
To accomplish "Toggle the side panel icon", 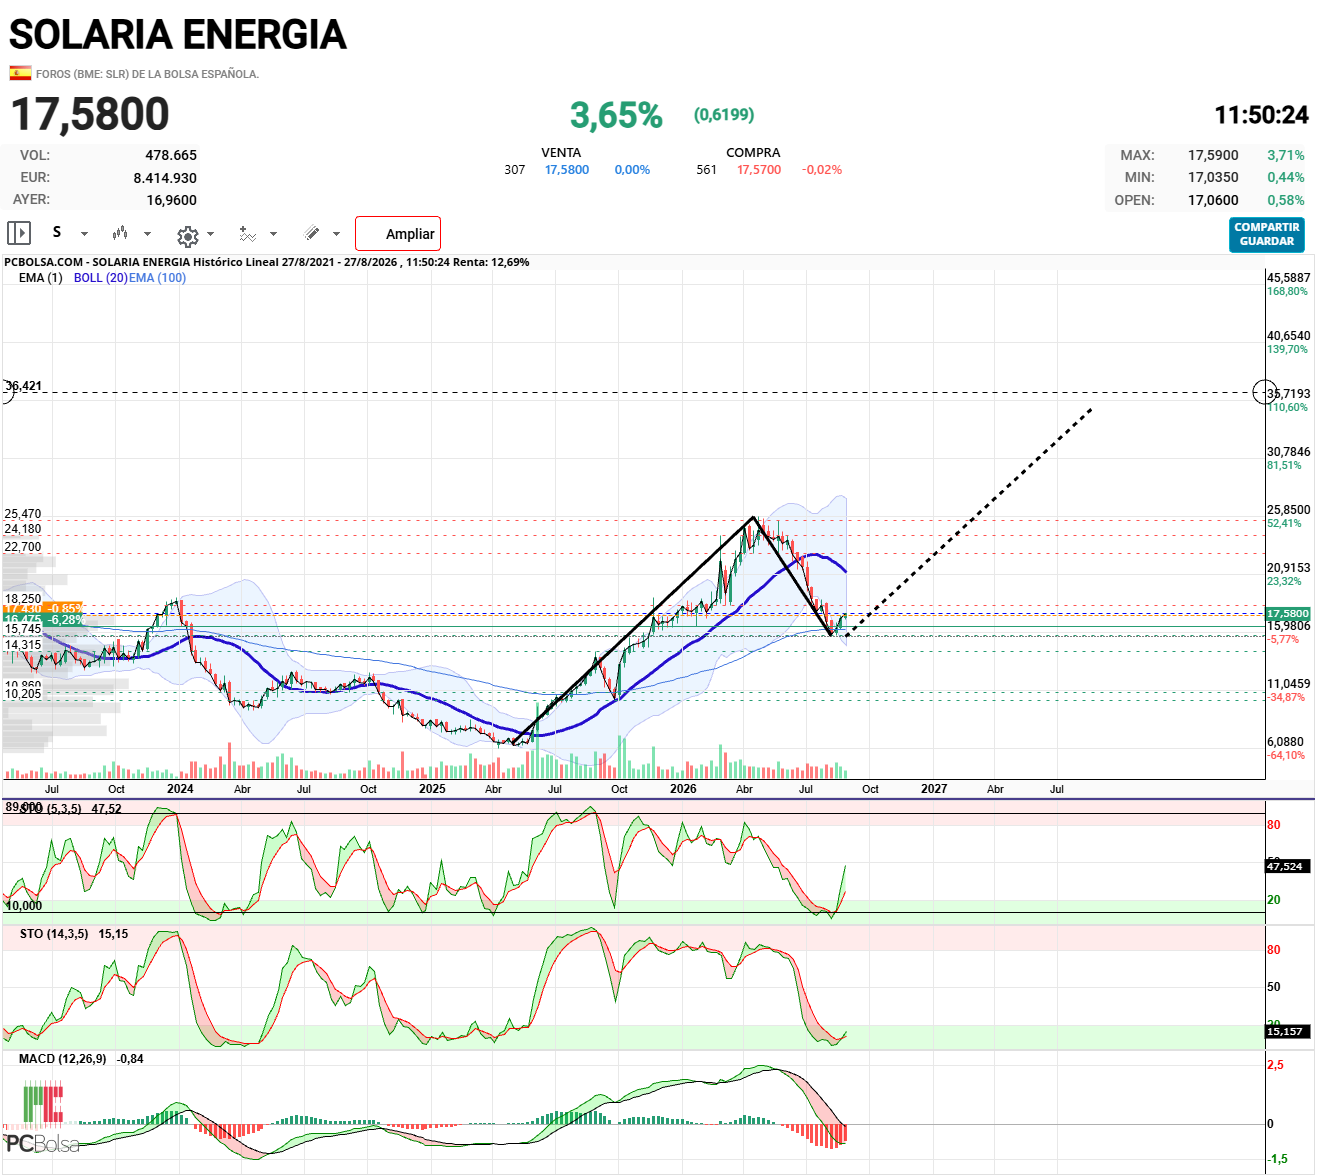I will pyautogui.click(x=19, y=233).
